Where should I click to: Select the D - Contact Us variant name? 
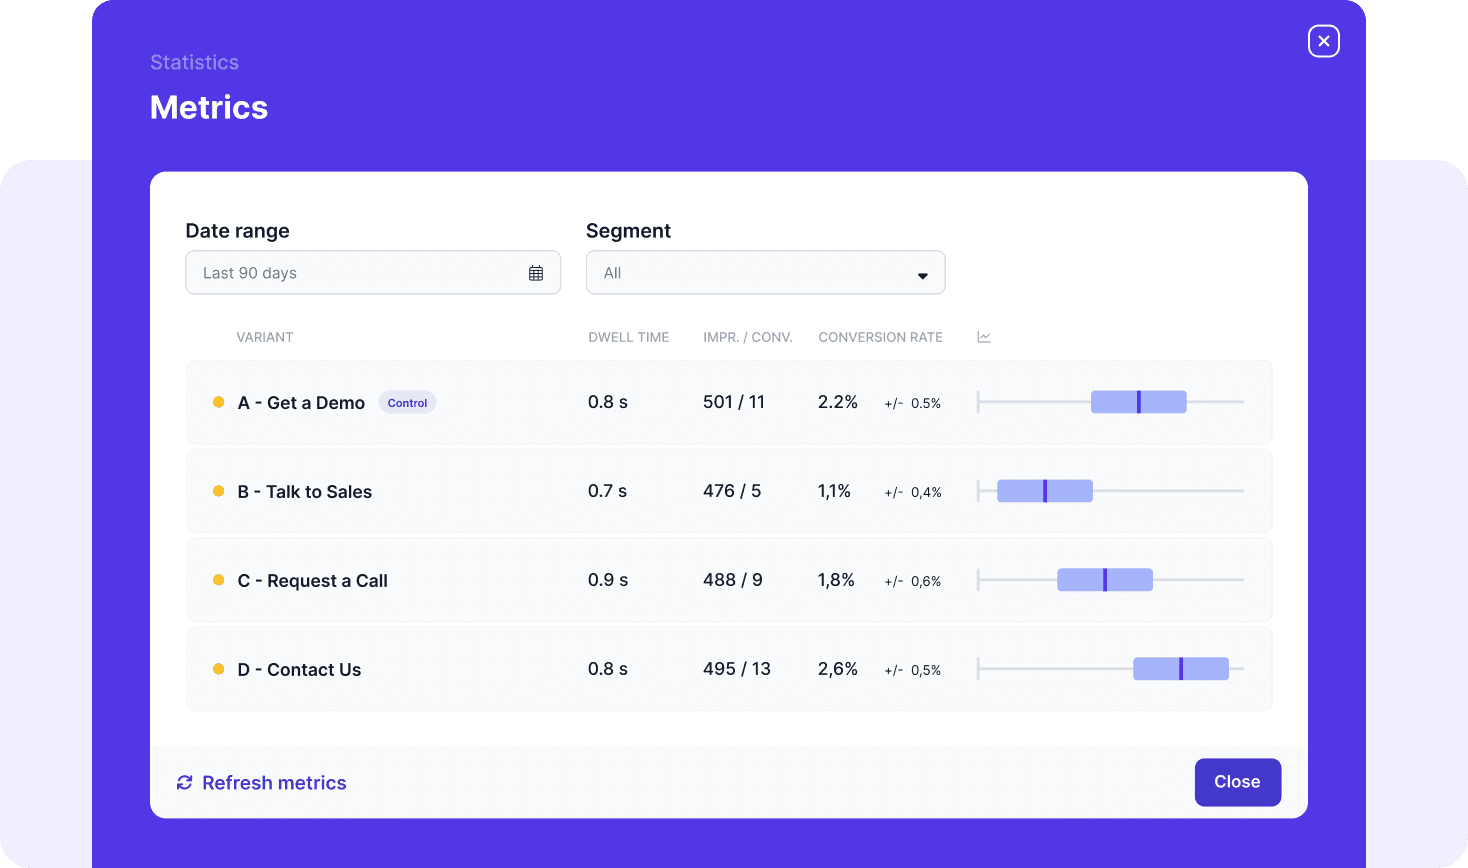coord(299,670)
